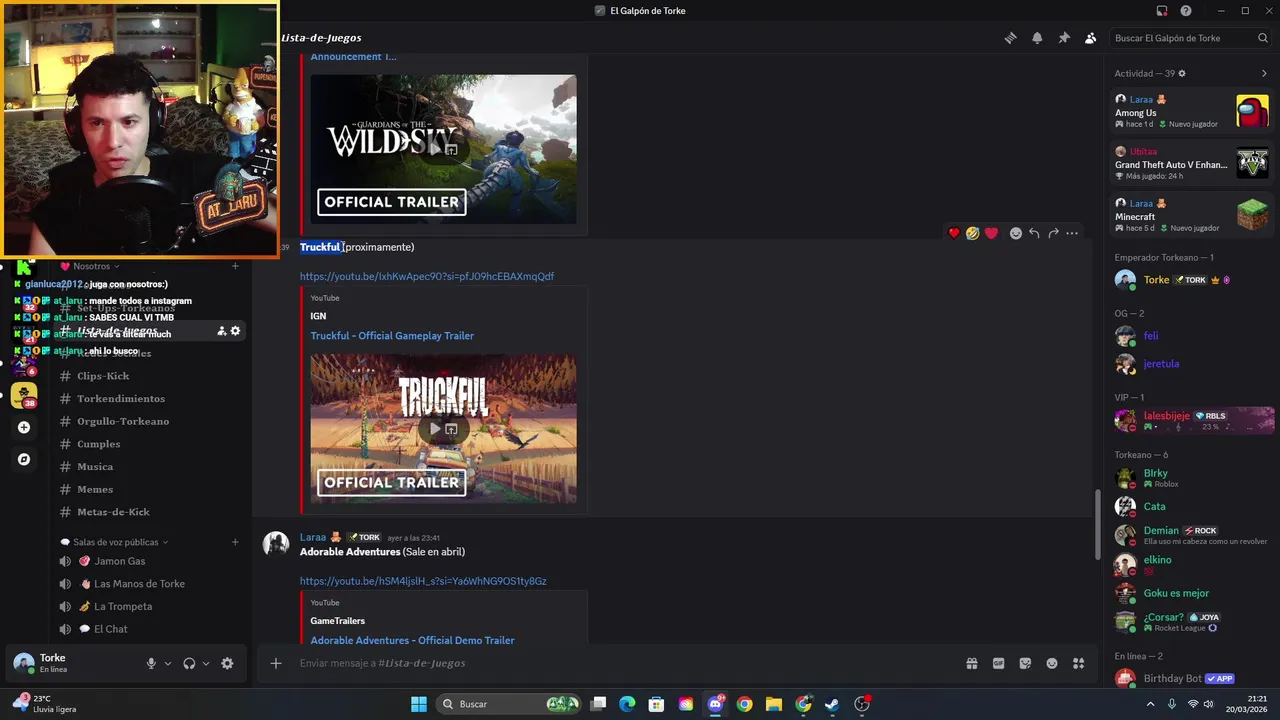Open the Grand Theft Auto V activity card
This screenshot has width=1280, height=720.
click(x=1193, y=164)
